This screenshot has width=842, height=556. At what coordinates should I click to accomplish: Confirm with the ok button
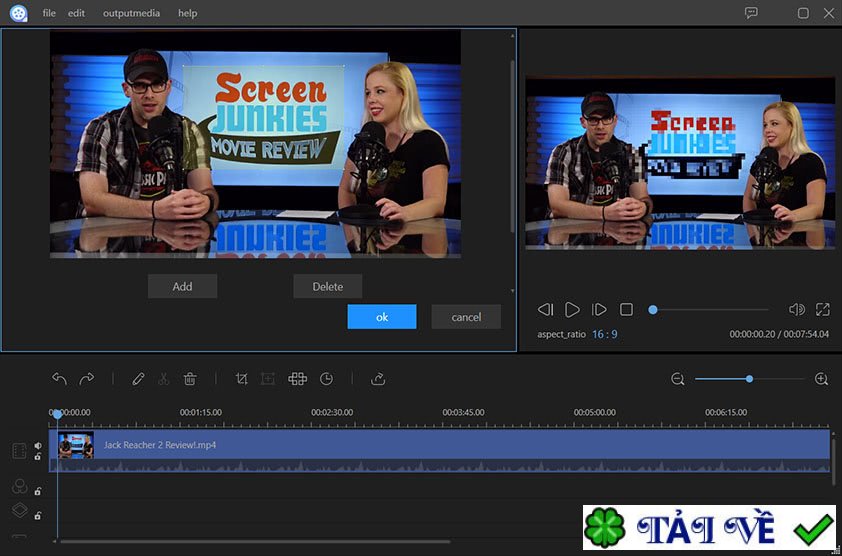[382, 317]
